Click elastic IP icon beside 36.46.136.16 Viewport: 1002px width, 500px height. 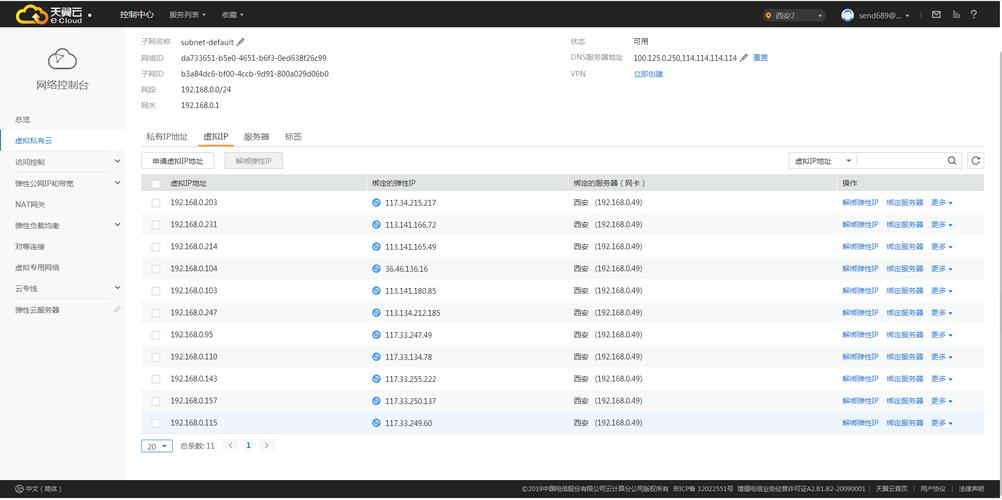coord(376,269)
